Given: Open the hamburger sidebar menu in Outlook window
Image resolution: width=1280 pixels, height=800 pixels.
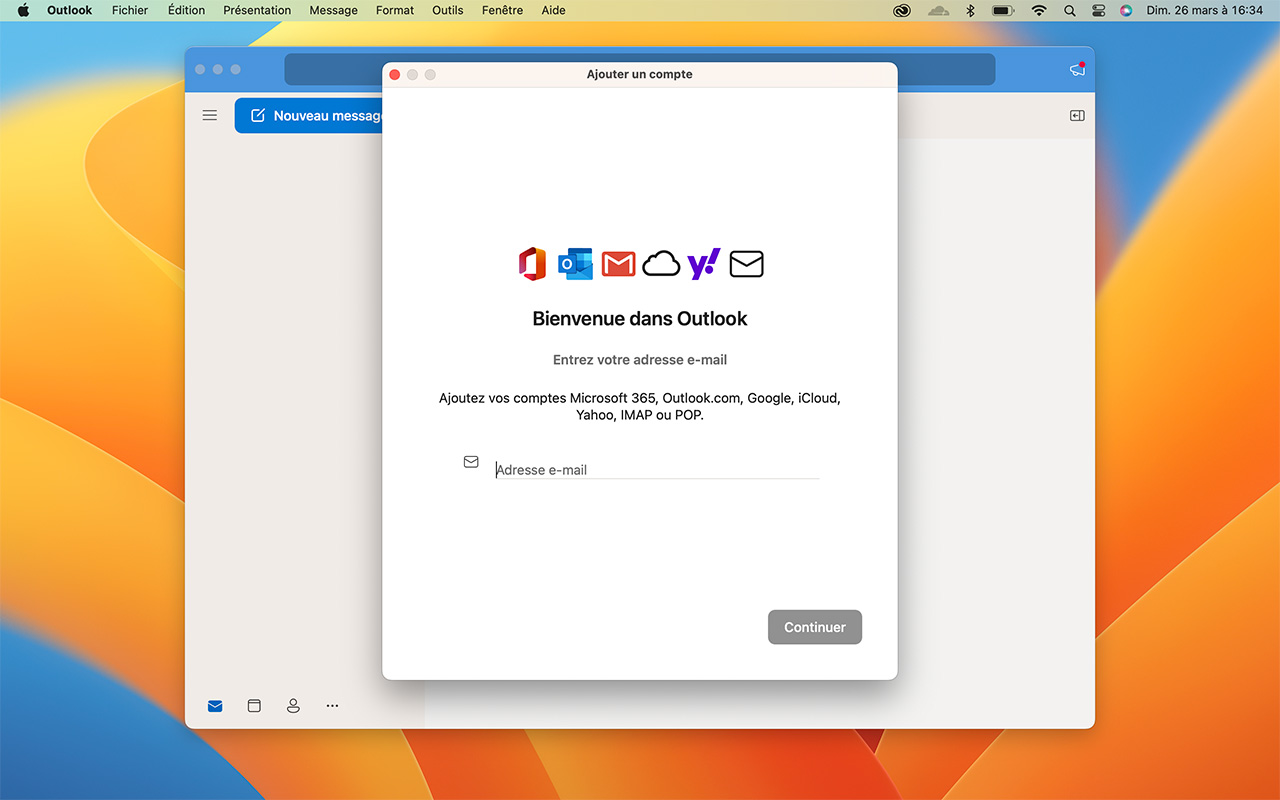Looking at the screenshot, I should (210, 116).
